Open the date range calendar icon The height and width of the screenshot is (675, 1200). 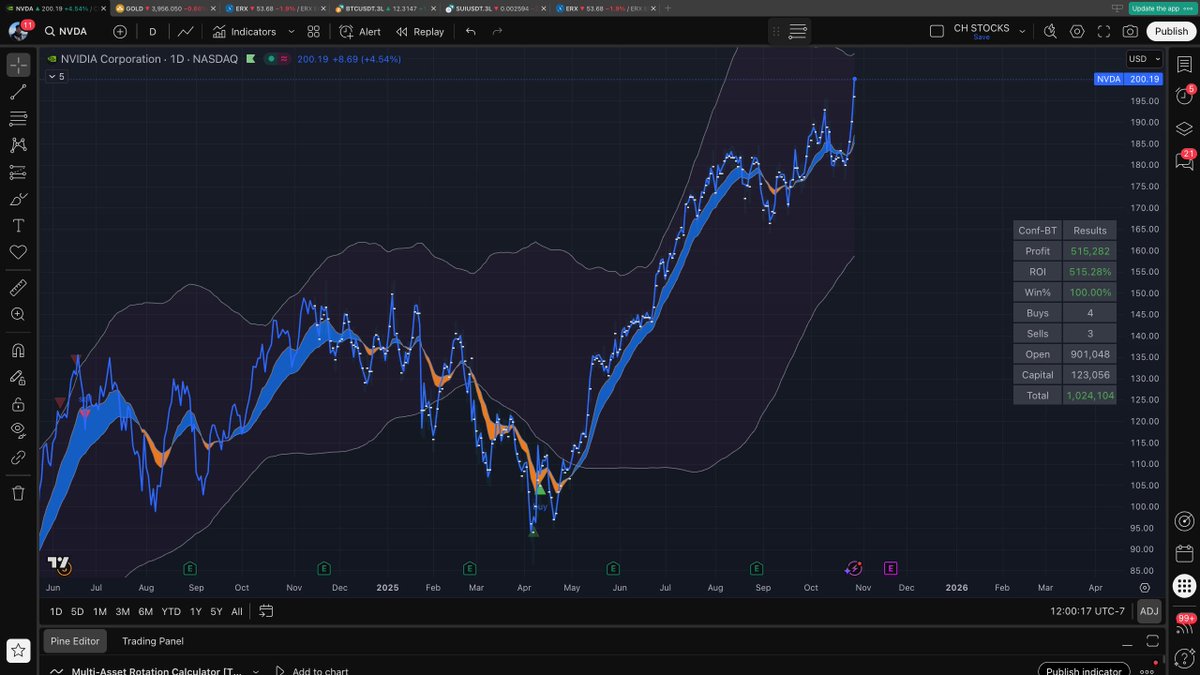click(266, 611)
